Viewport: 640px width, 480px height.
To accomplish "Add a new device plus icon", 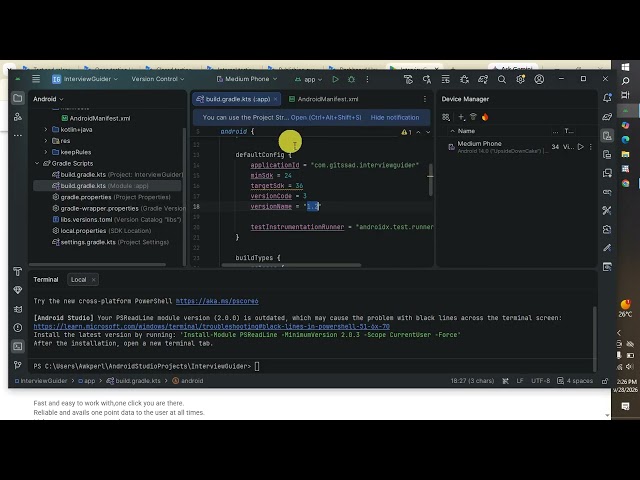I will pyautogui.click(x=461, y=117).
